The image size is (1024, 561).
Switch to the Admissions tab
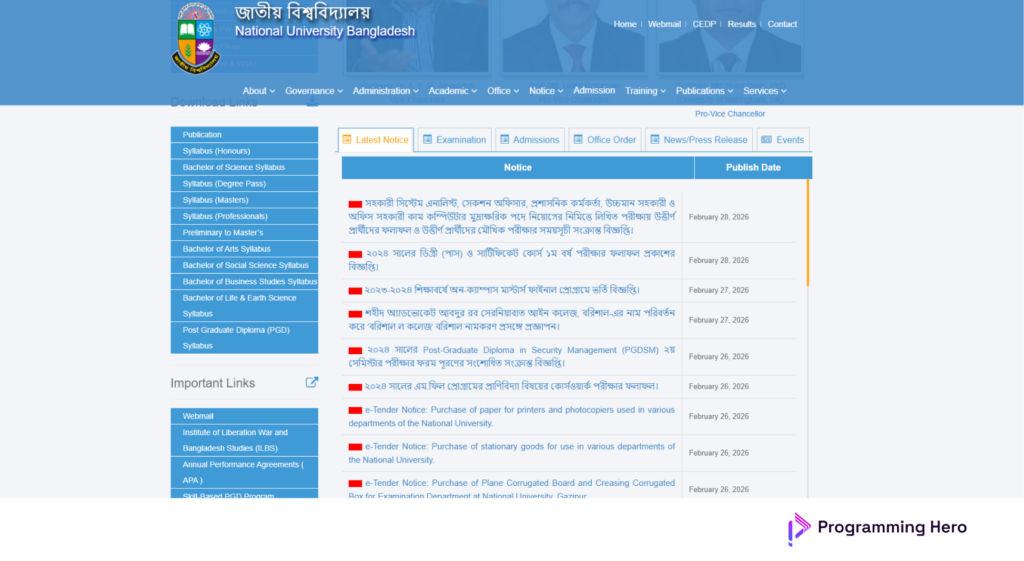[x=530, y=140]
